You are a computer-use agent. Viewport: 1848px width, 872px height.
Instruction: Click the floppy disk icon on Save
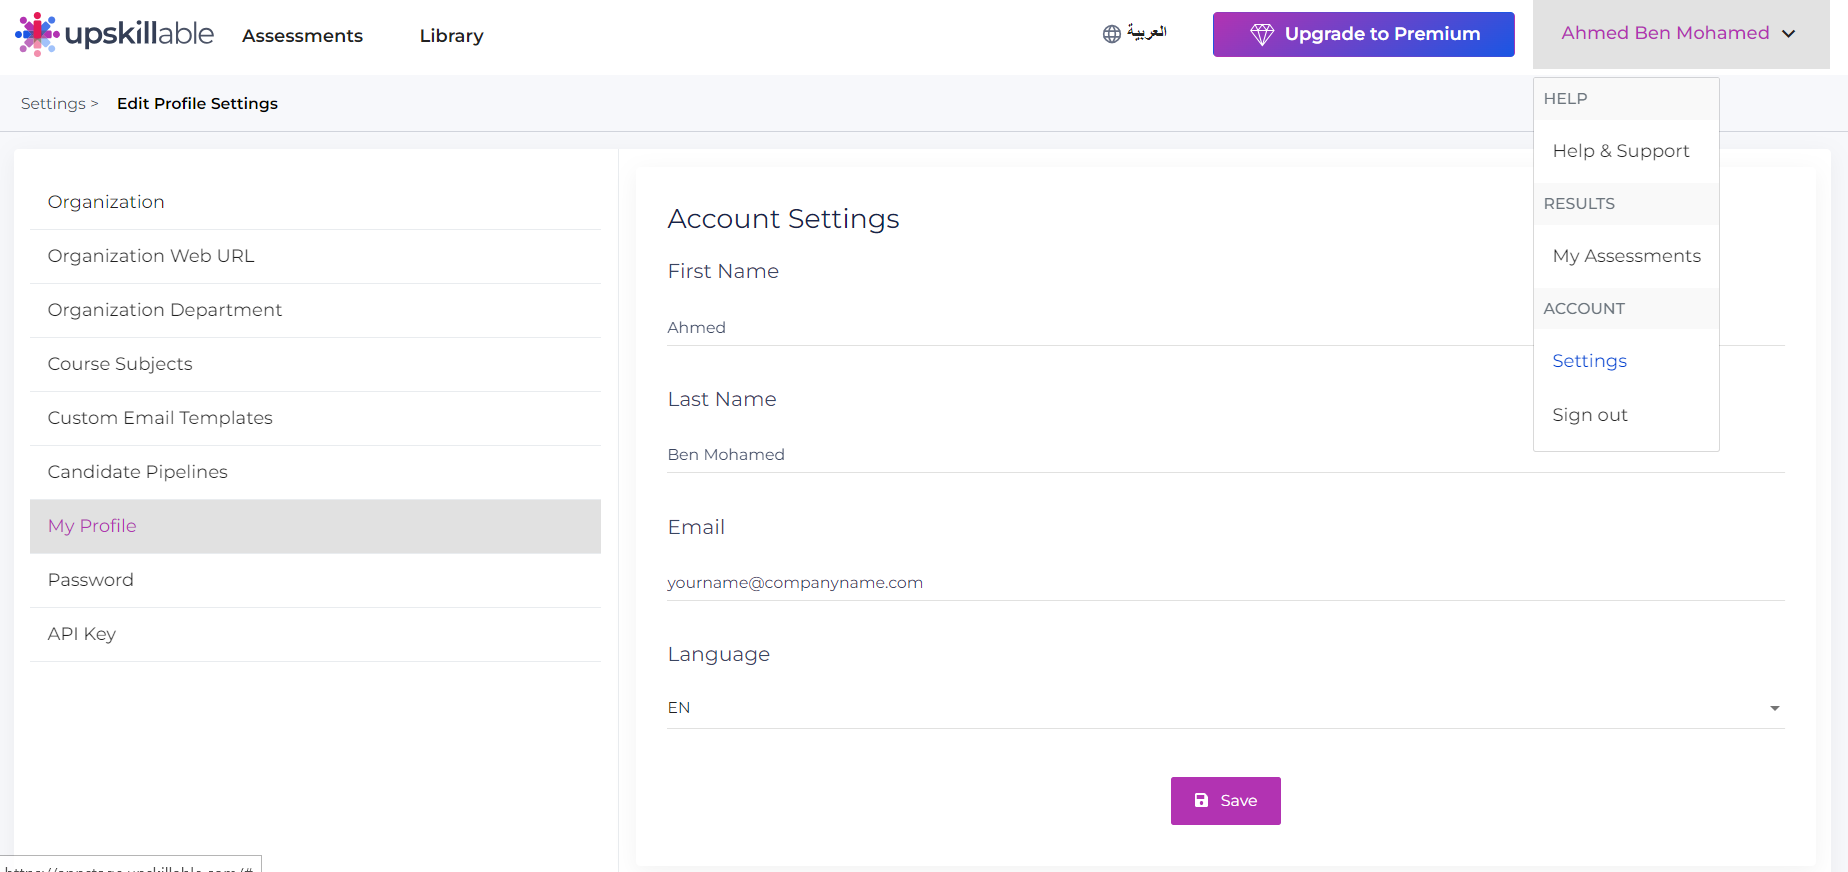click(1202, 801)
